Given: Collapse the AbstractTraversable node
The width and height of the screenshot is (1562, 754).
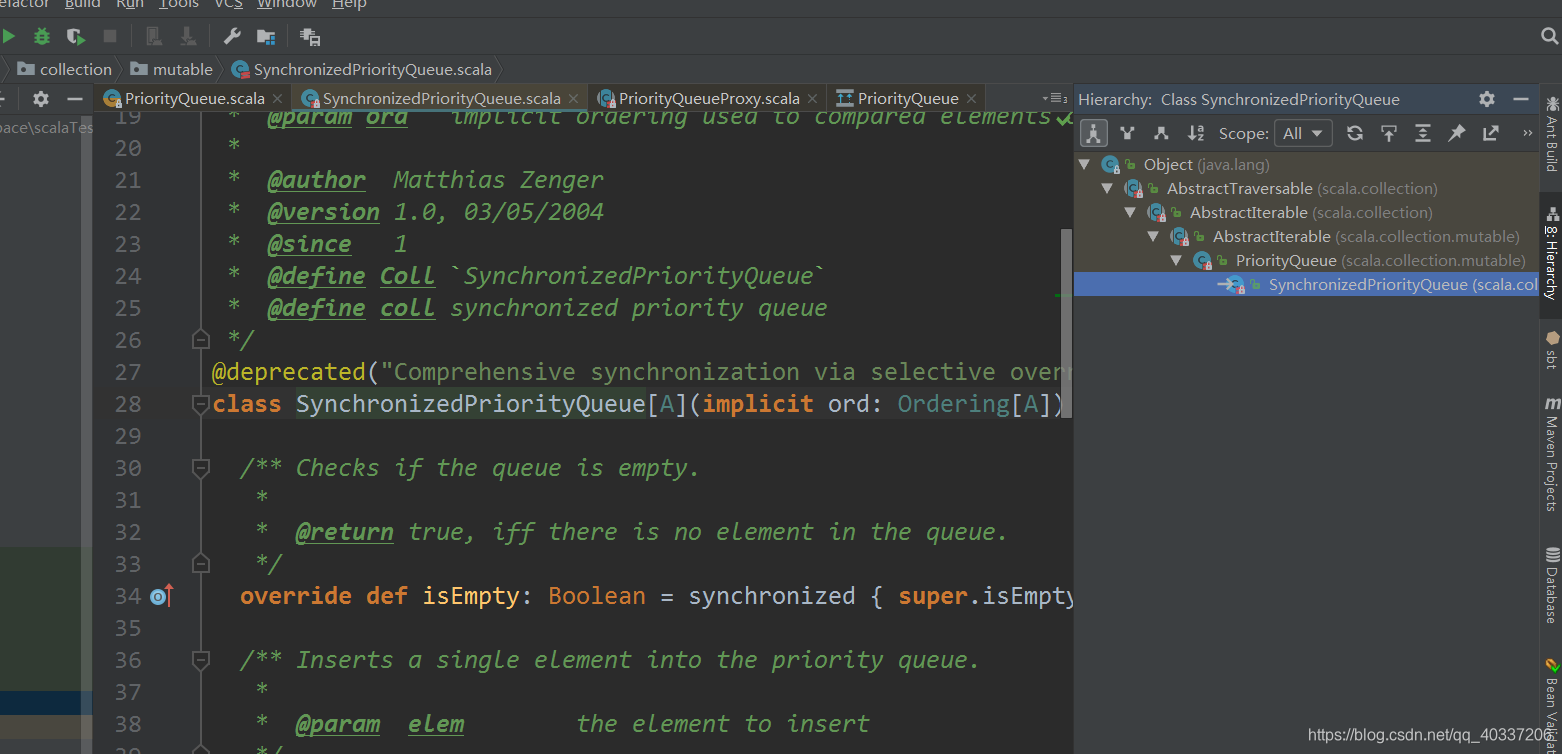Looking at the screenshot, I should pos(1108,188).
